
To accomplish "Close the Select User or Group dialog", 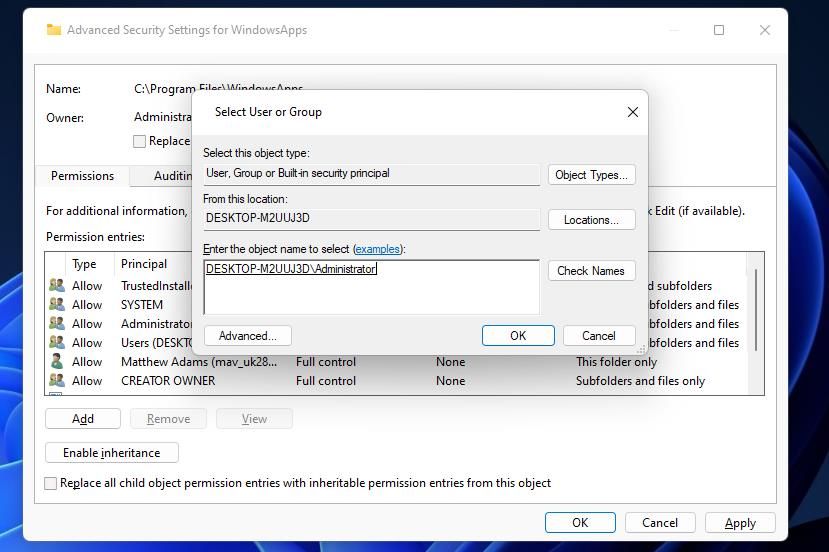I will click(x=632, y=112).
